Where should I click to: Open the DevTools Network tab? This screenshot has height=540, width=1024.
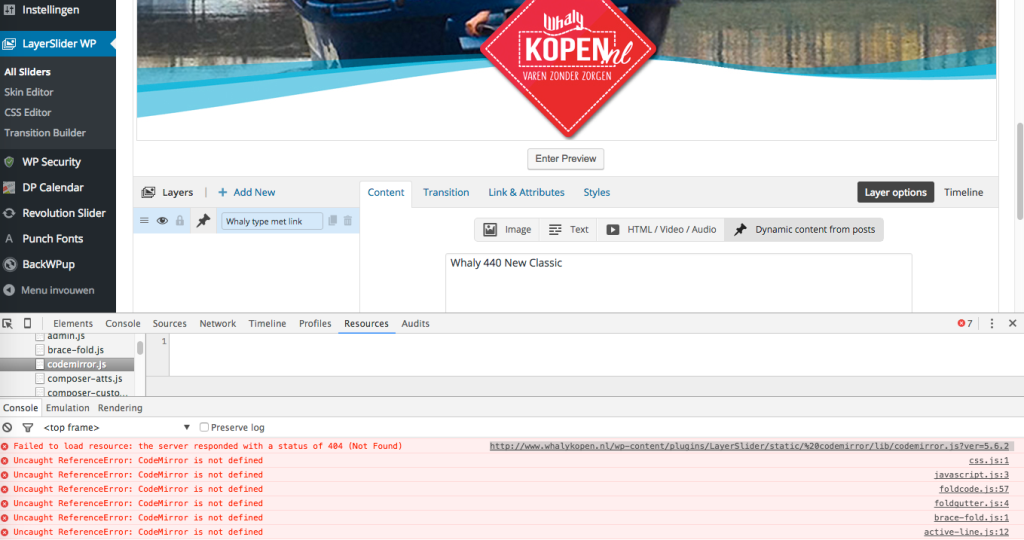(x=217, y=323)
